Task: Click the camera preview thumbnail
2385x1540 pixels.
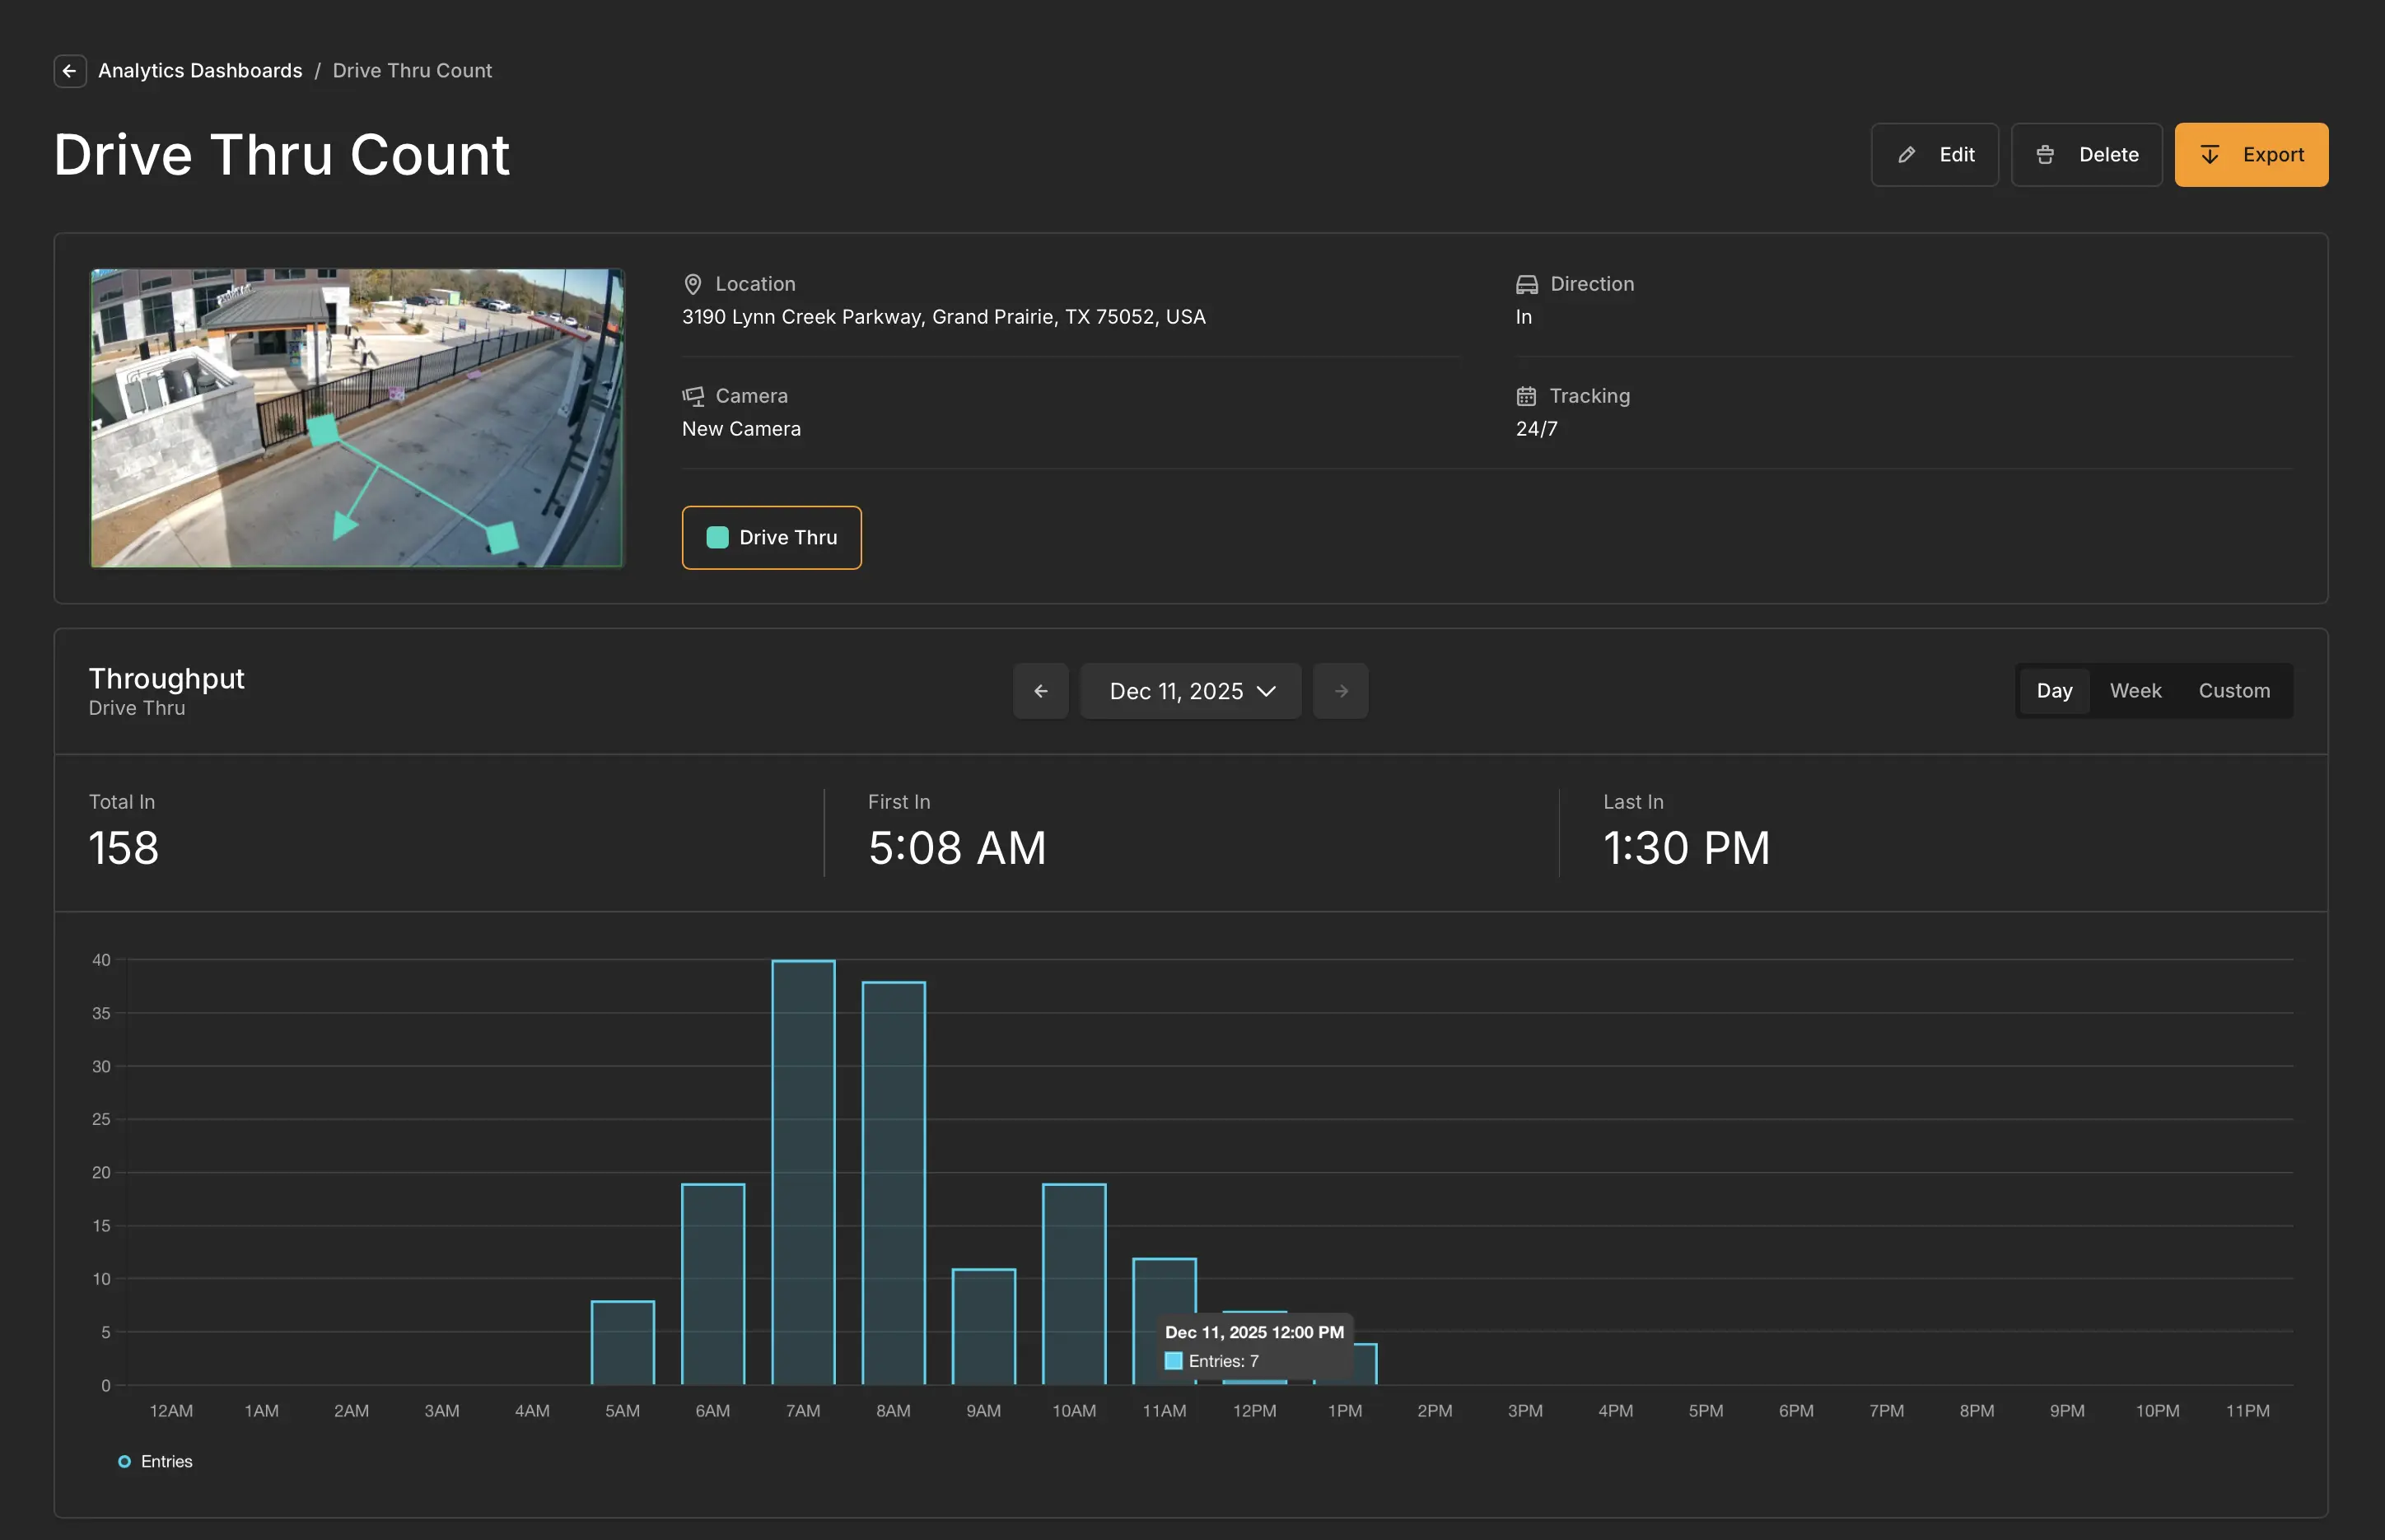Action: coord(357,418)
